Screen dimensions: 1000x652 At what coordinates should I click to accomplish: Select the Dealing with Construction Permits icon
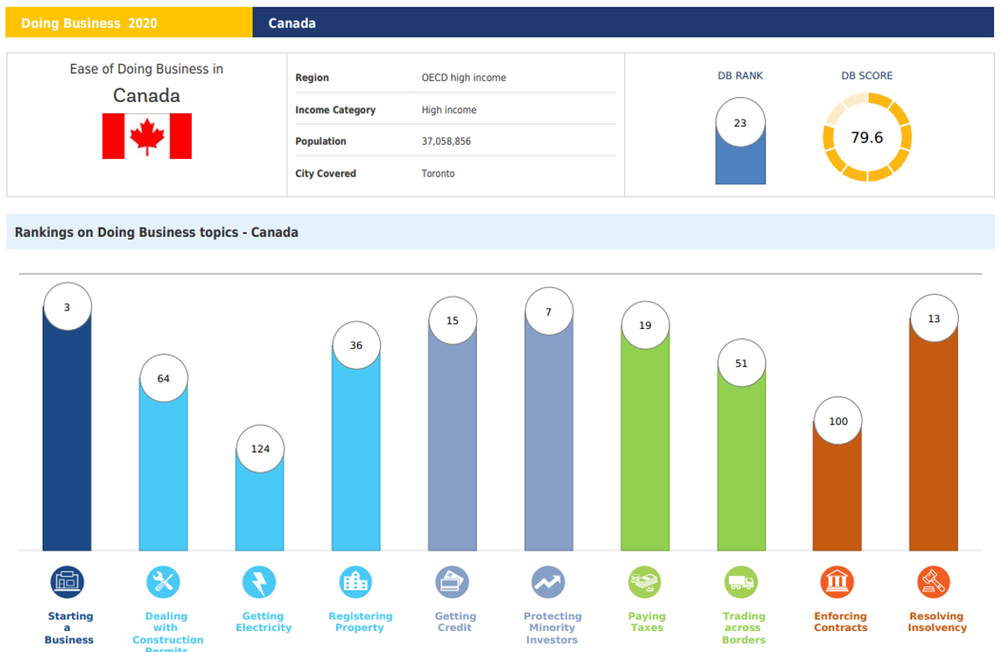point(163,581)
